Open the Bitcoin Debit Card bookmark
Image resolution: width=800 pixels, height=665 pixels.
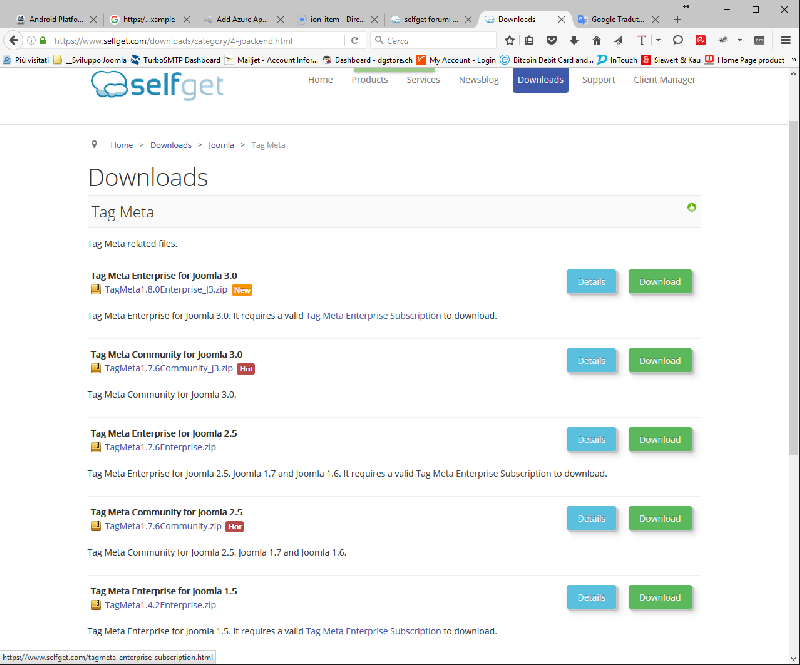546,60
